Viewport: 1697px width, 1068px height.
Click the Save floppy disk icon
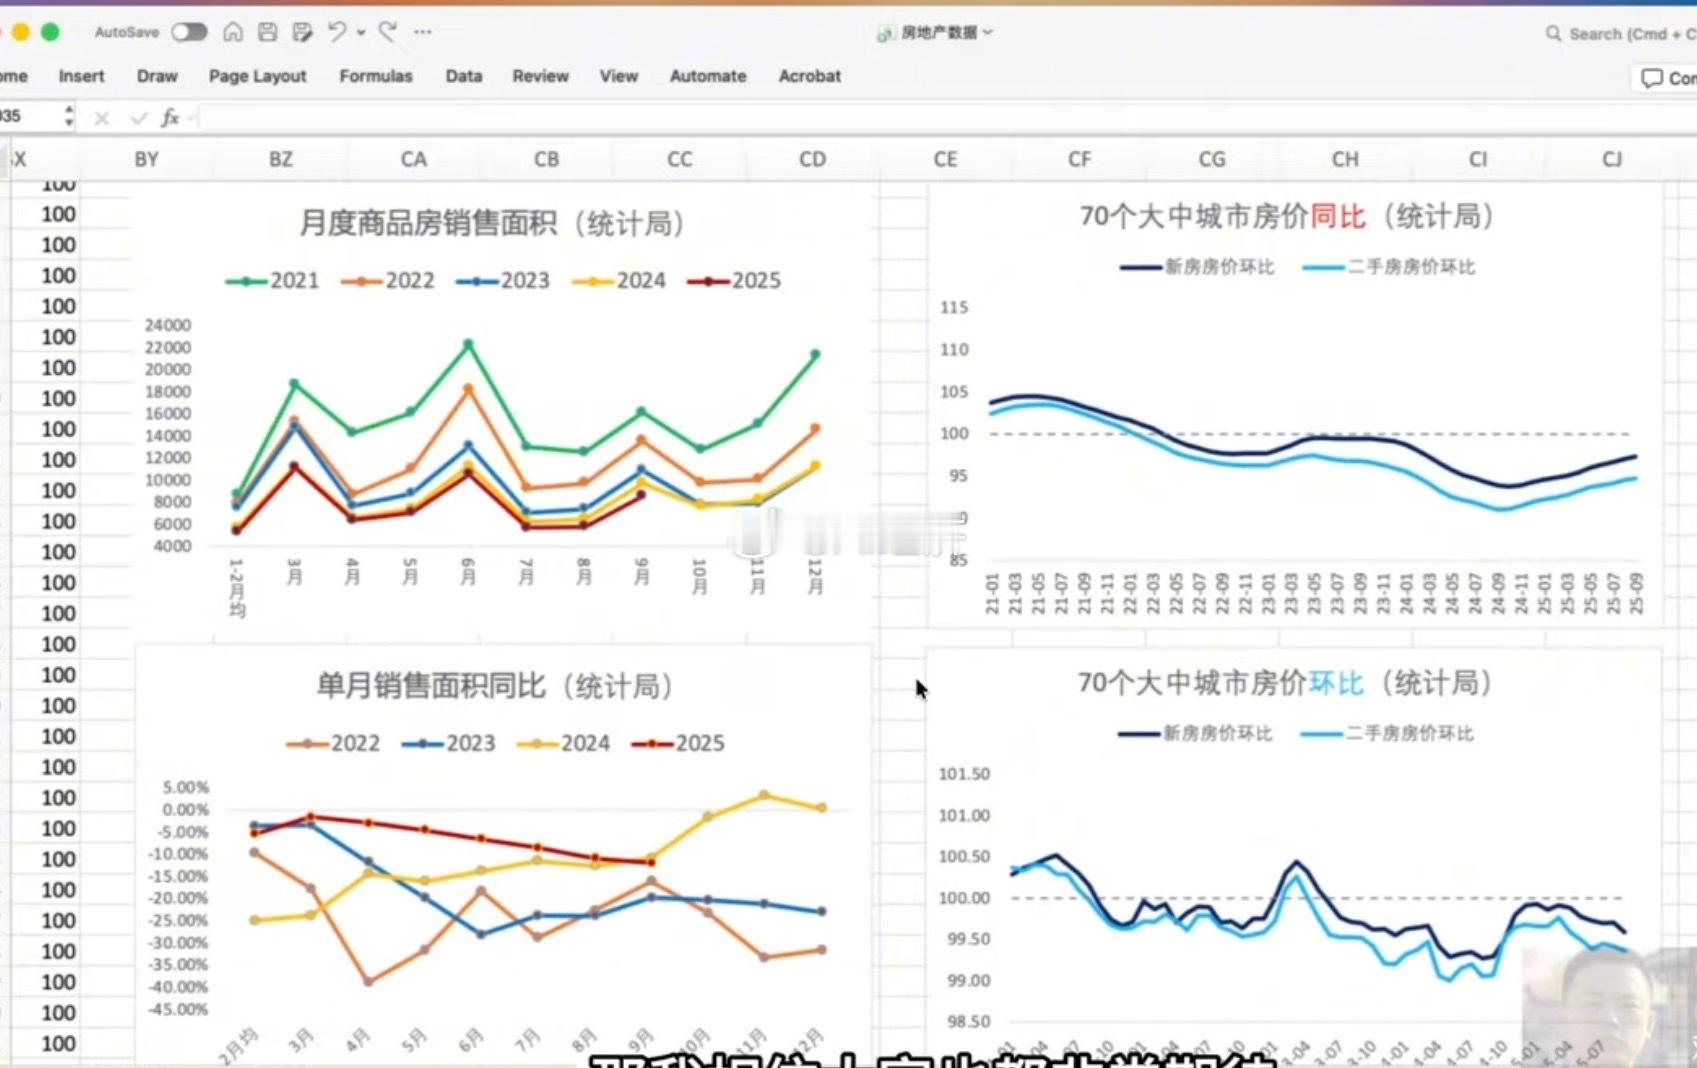click(x=267, y=32)
